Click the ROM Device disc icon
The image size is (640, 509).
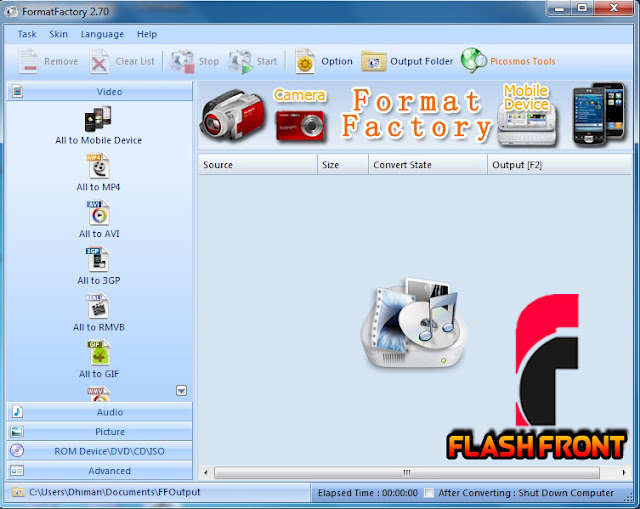coord(17,451)
